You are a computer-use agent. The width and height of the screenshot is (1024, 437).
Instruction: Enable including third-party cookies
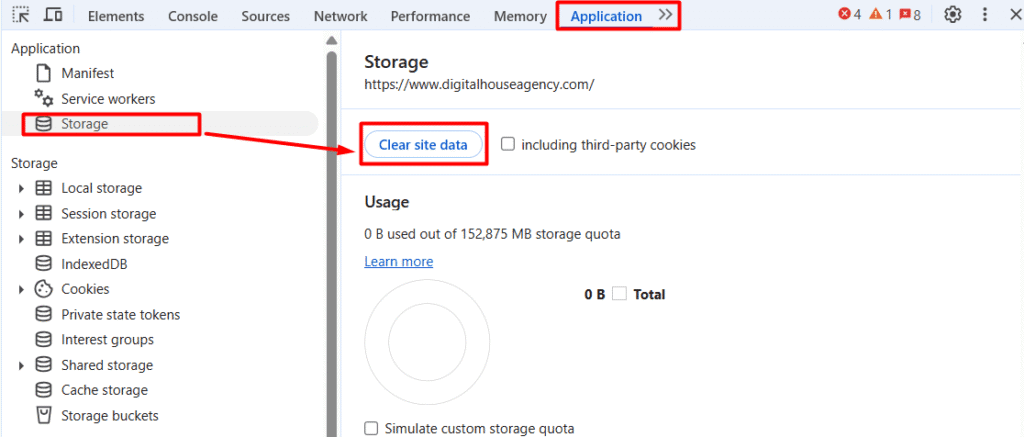[x=508, y=144]
